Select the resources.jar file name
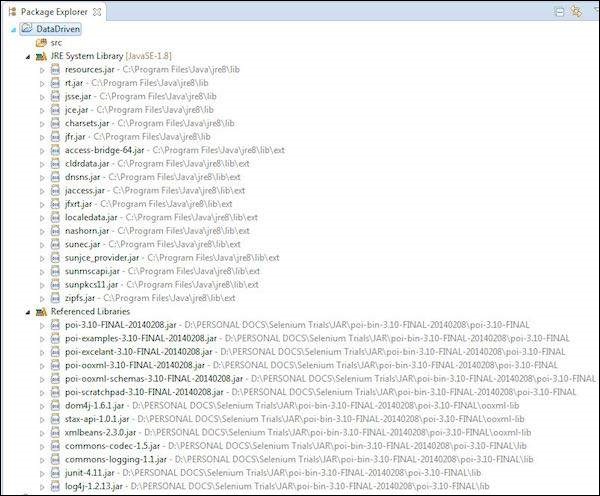600x496 pixels. pos(90,70)
